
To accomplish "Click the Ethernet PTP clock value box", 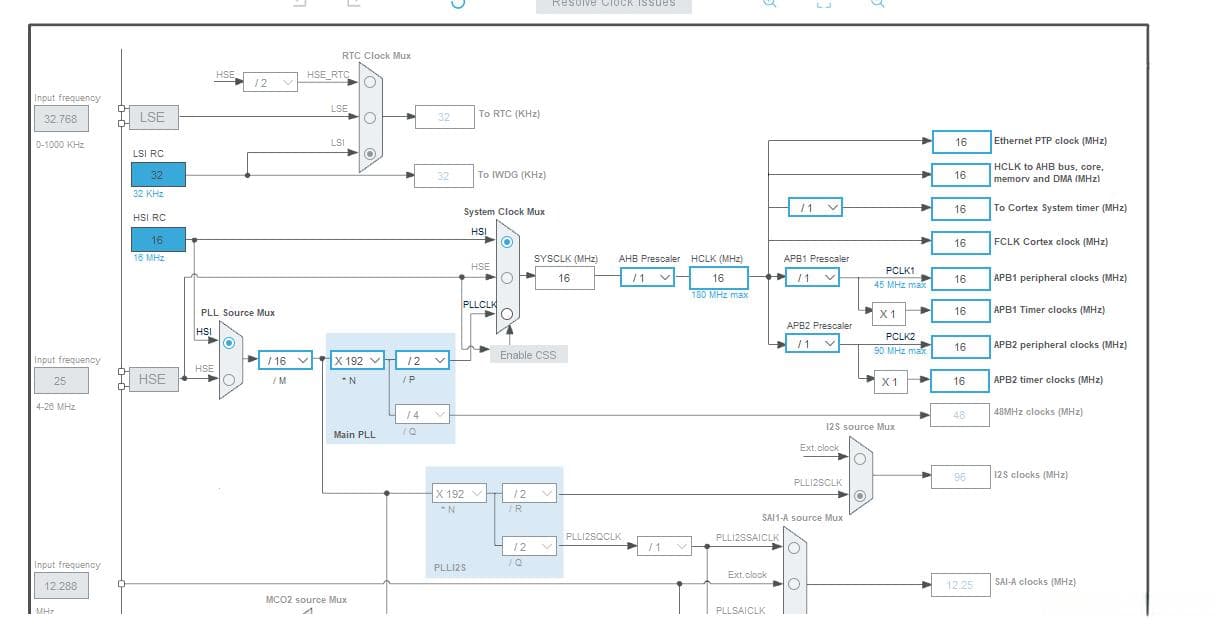I will tap(961, 142).
